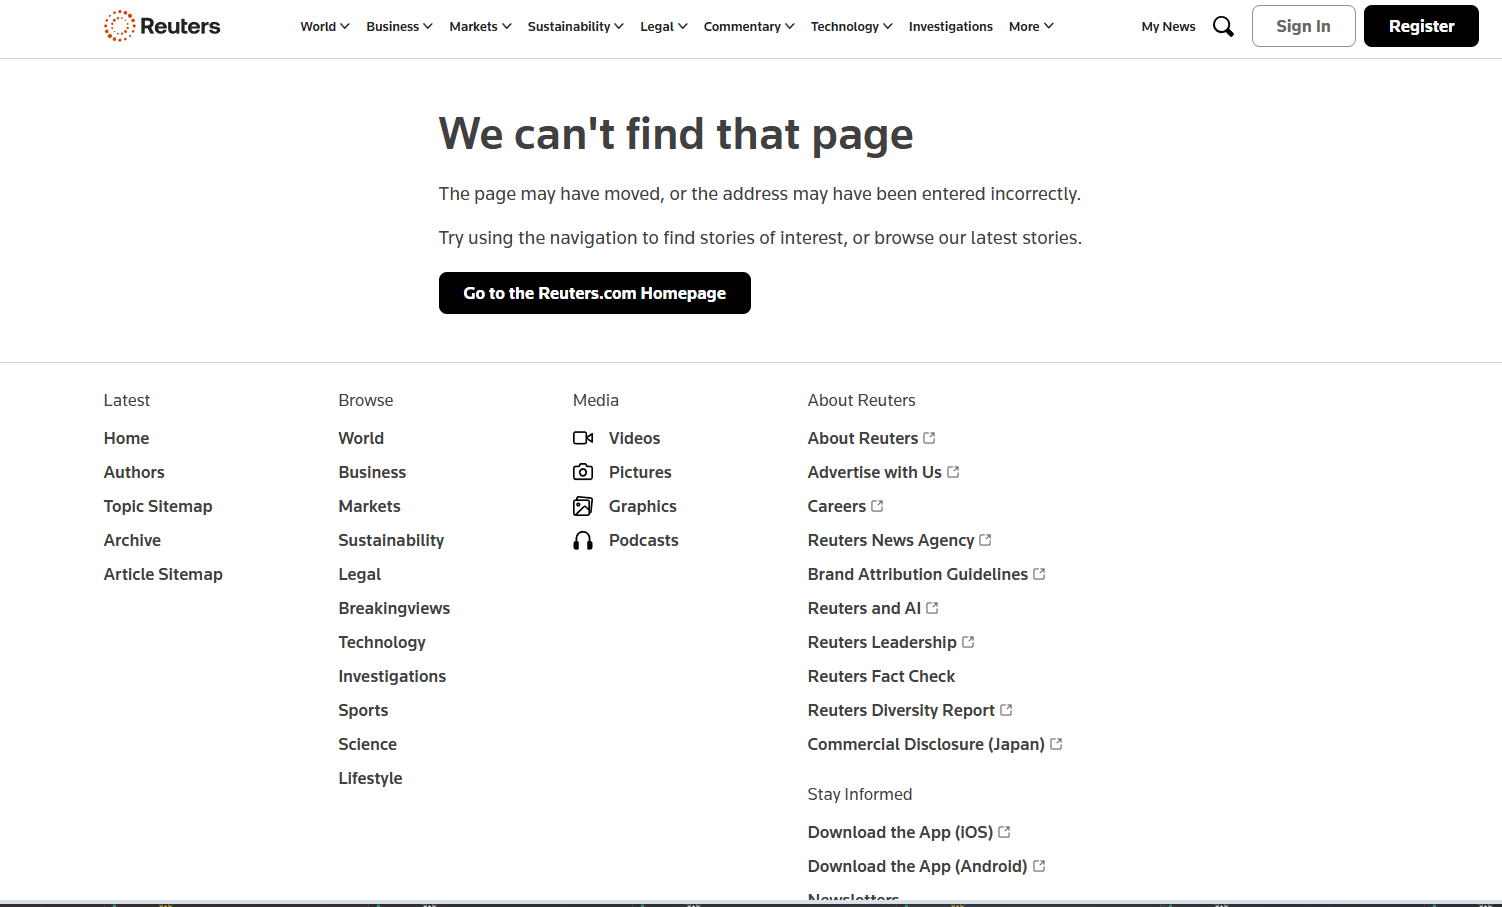Open the Graphics media link text
This screenshot has width=1502, height=907.
point(643,506)
